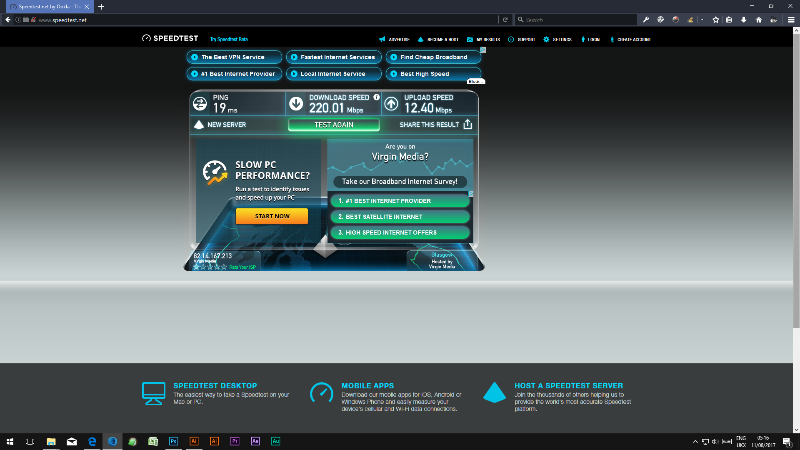Click the www.speedtest.net address bar
Viewport: 800px width, 450px height.
[x=265, y=20]
